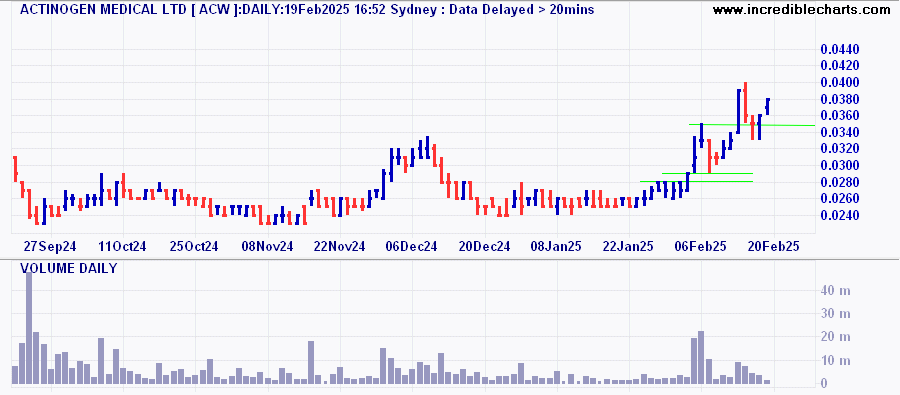Select the 0.0240 price axis label
900x395 pixels.
840,215
